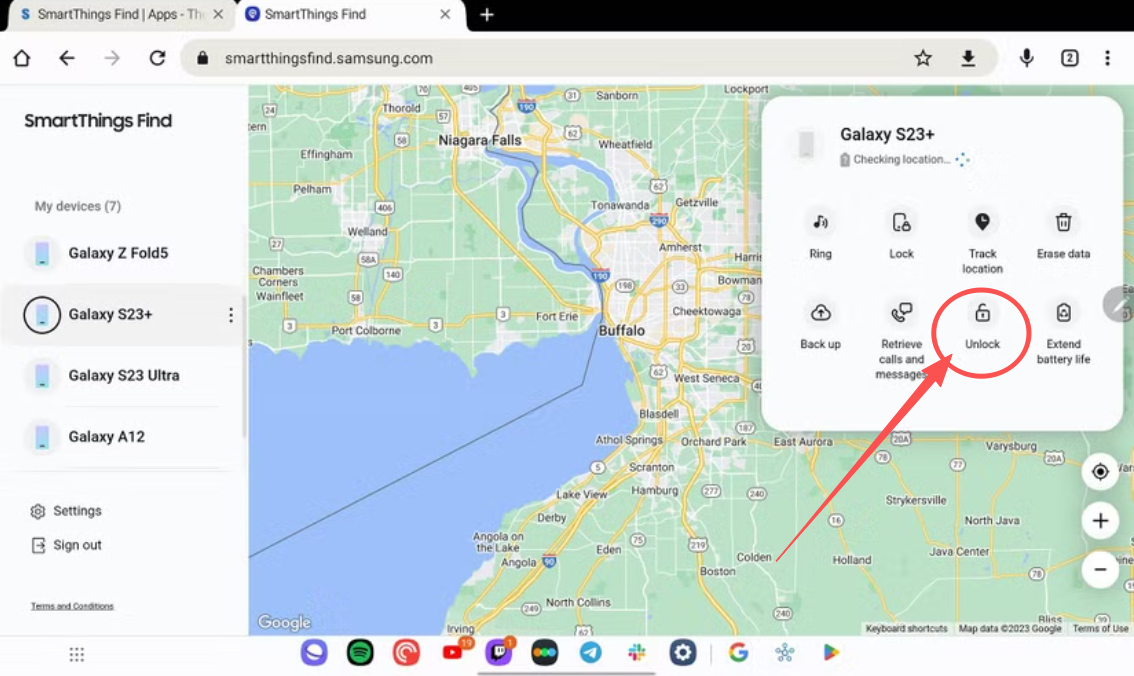The width and height of the screenshot is (1134, 676).
Task: Zoom in on the map
Action: 1100,521
